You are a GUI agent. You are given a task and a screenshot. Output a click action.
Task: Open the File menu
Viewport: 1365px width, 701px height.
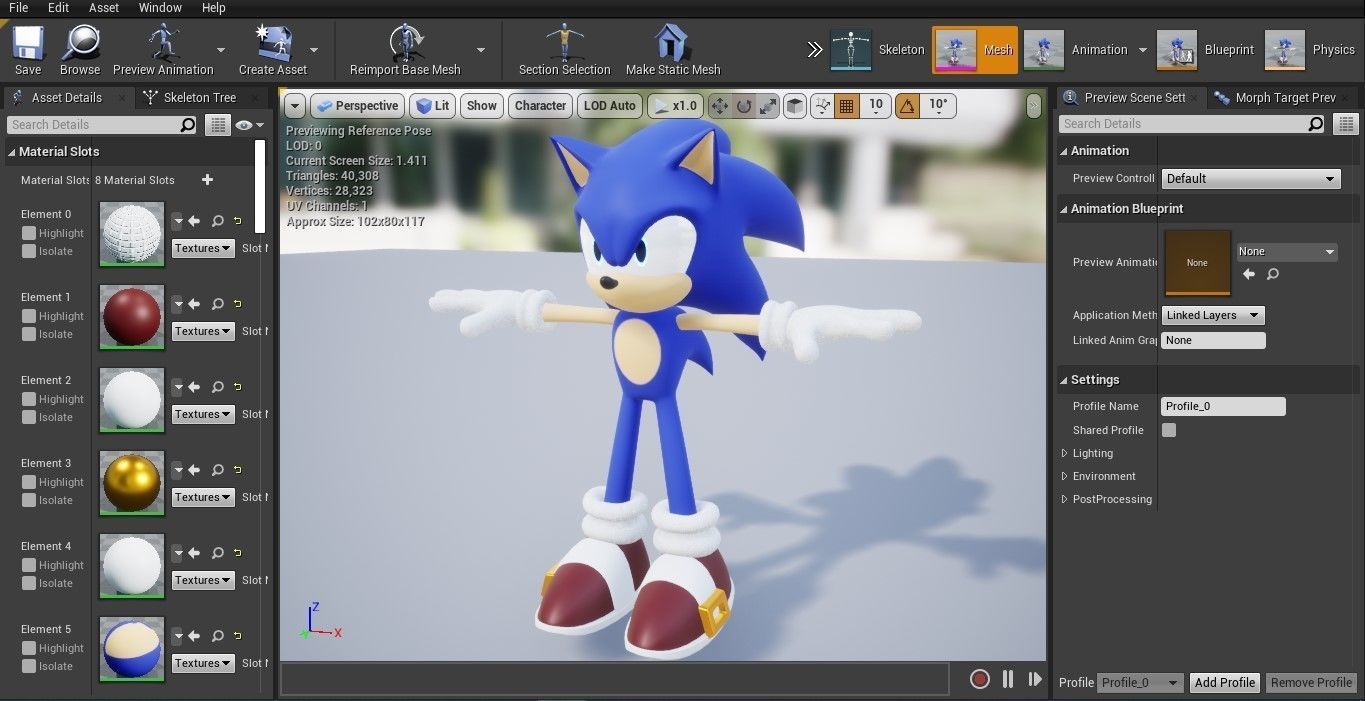[18, 8]
